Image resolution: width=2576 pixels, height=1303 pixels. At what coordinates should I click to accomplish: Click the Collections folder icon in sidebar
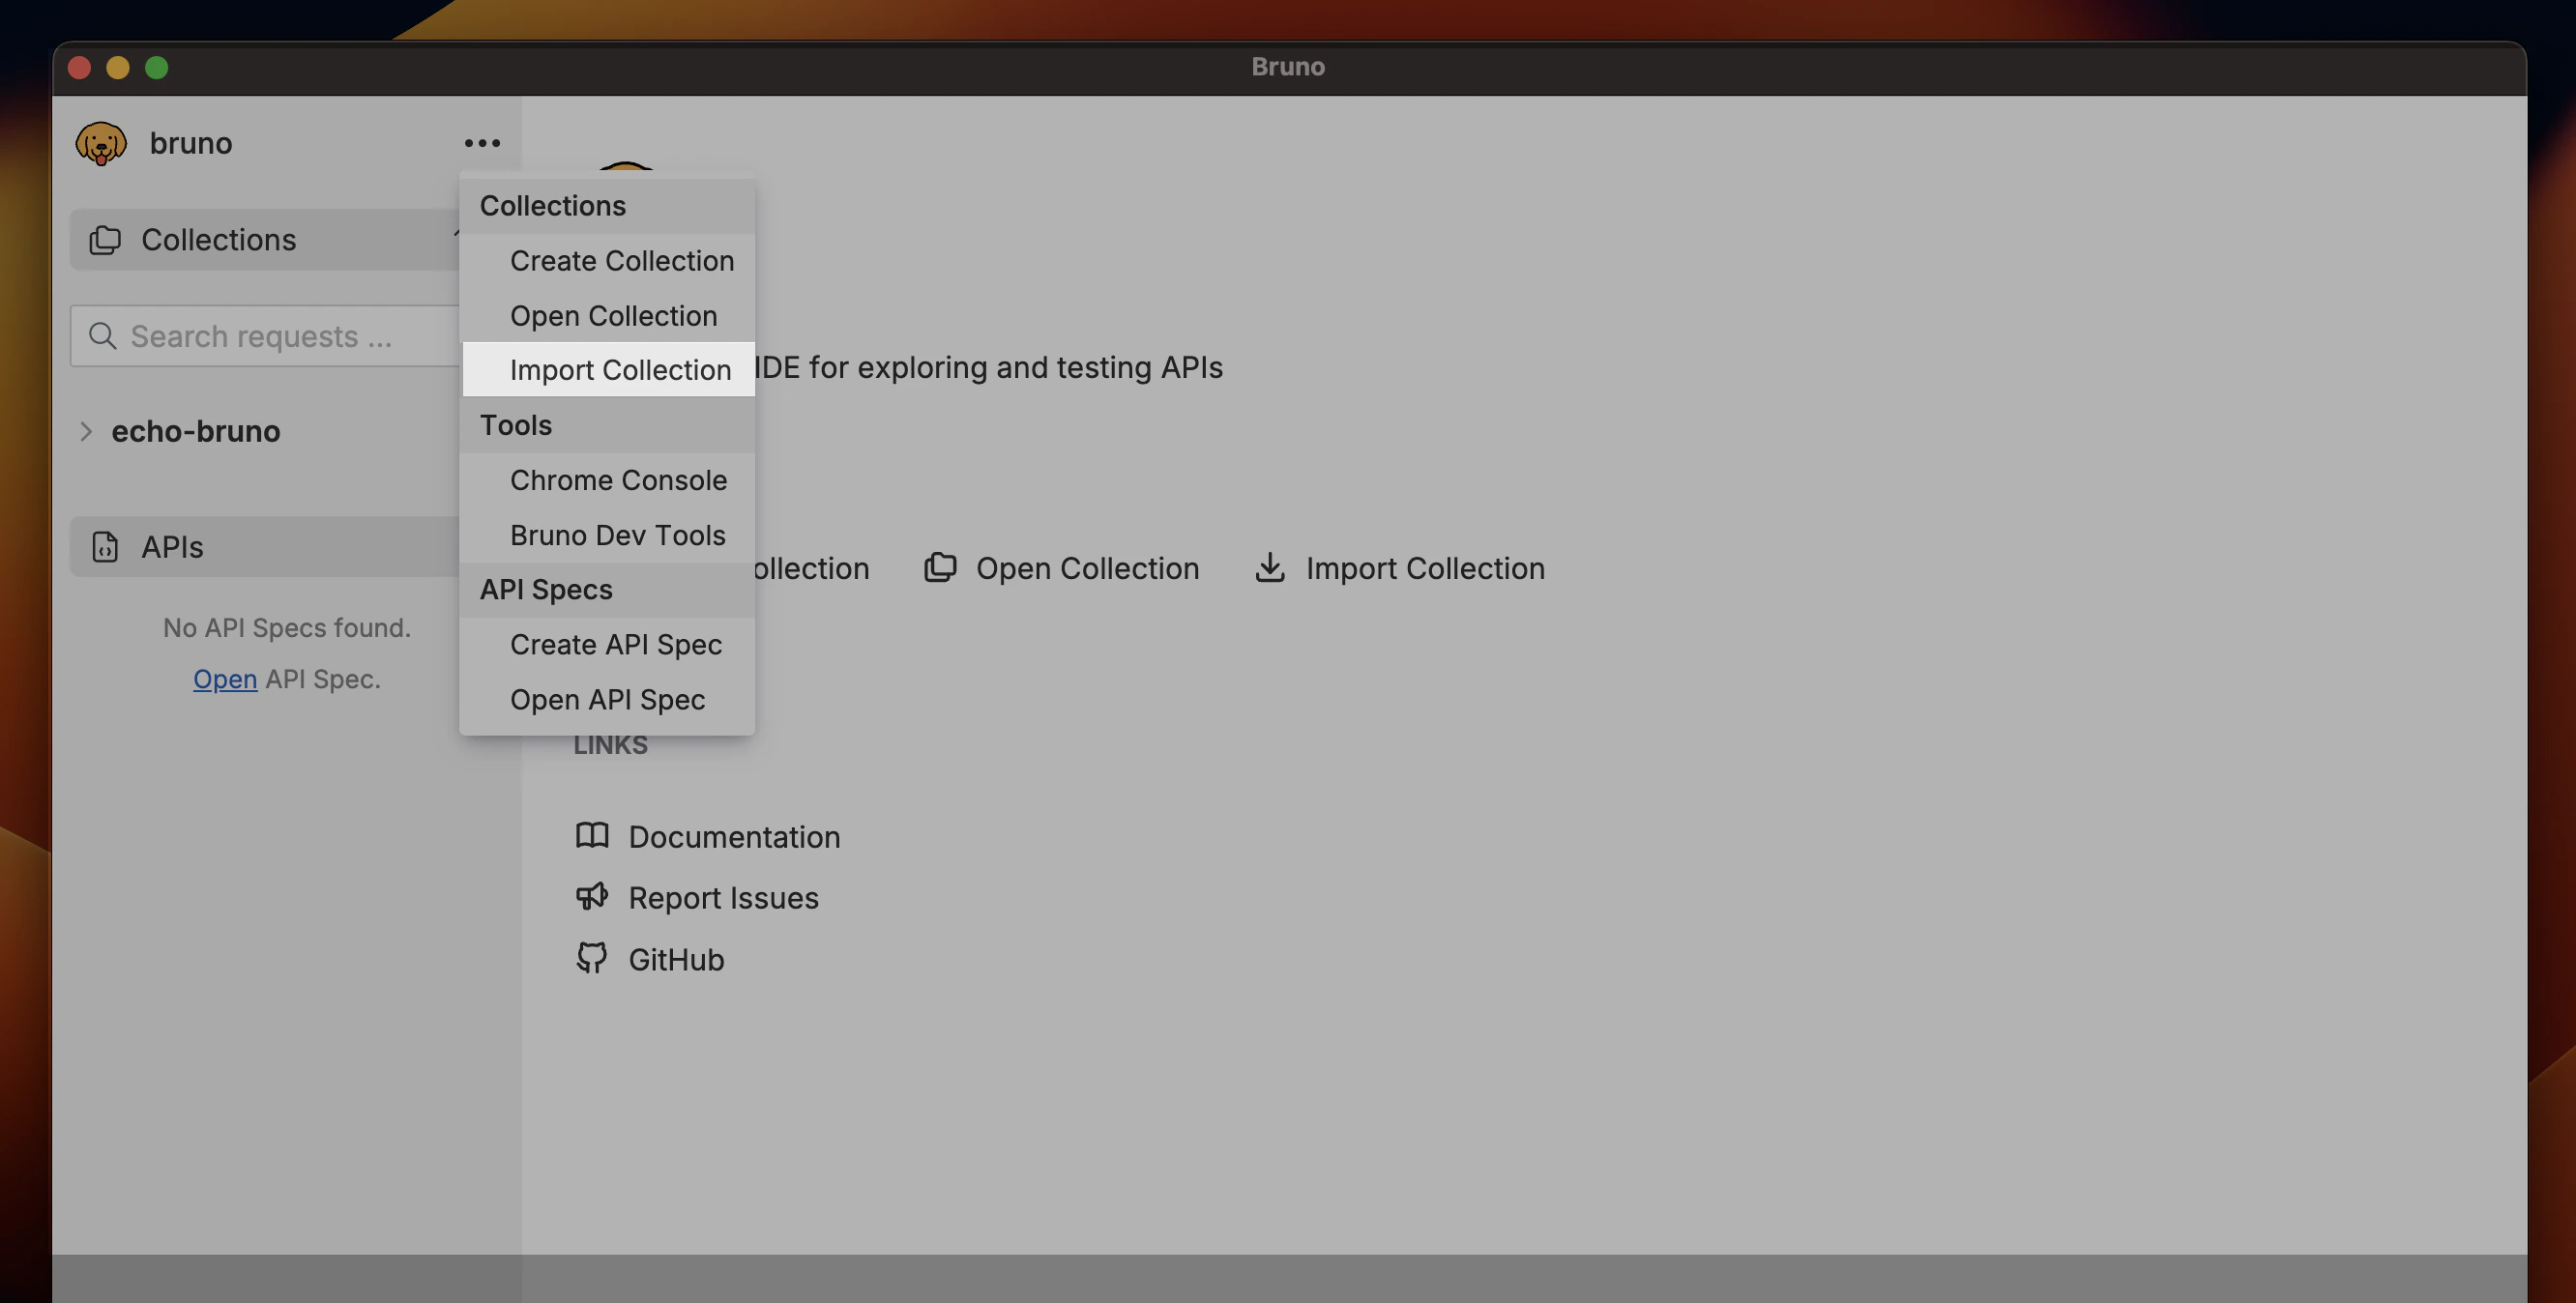(x=105, y=239)
